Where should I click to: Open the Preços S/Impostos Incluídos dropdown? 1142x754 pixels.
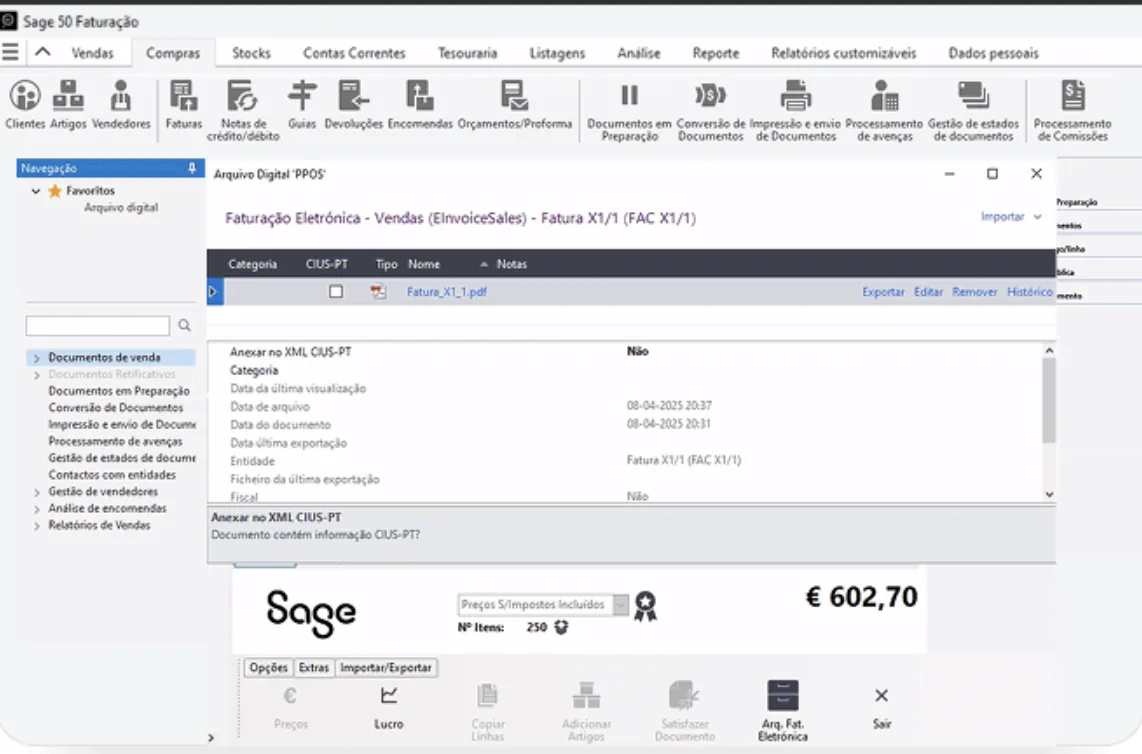point(621,605)
